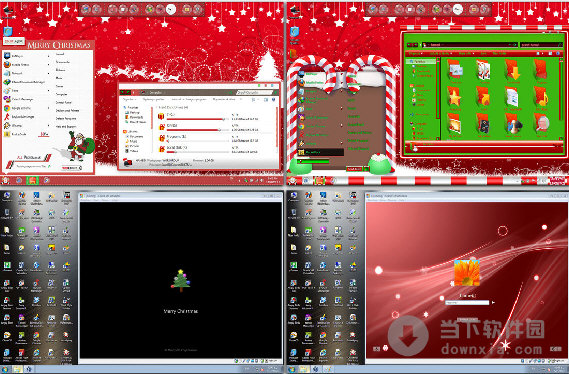Click white round icon in top-right dock
This screenshot has width=569, height=374.
(x=458, y=9)
